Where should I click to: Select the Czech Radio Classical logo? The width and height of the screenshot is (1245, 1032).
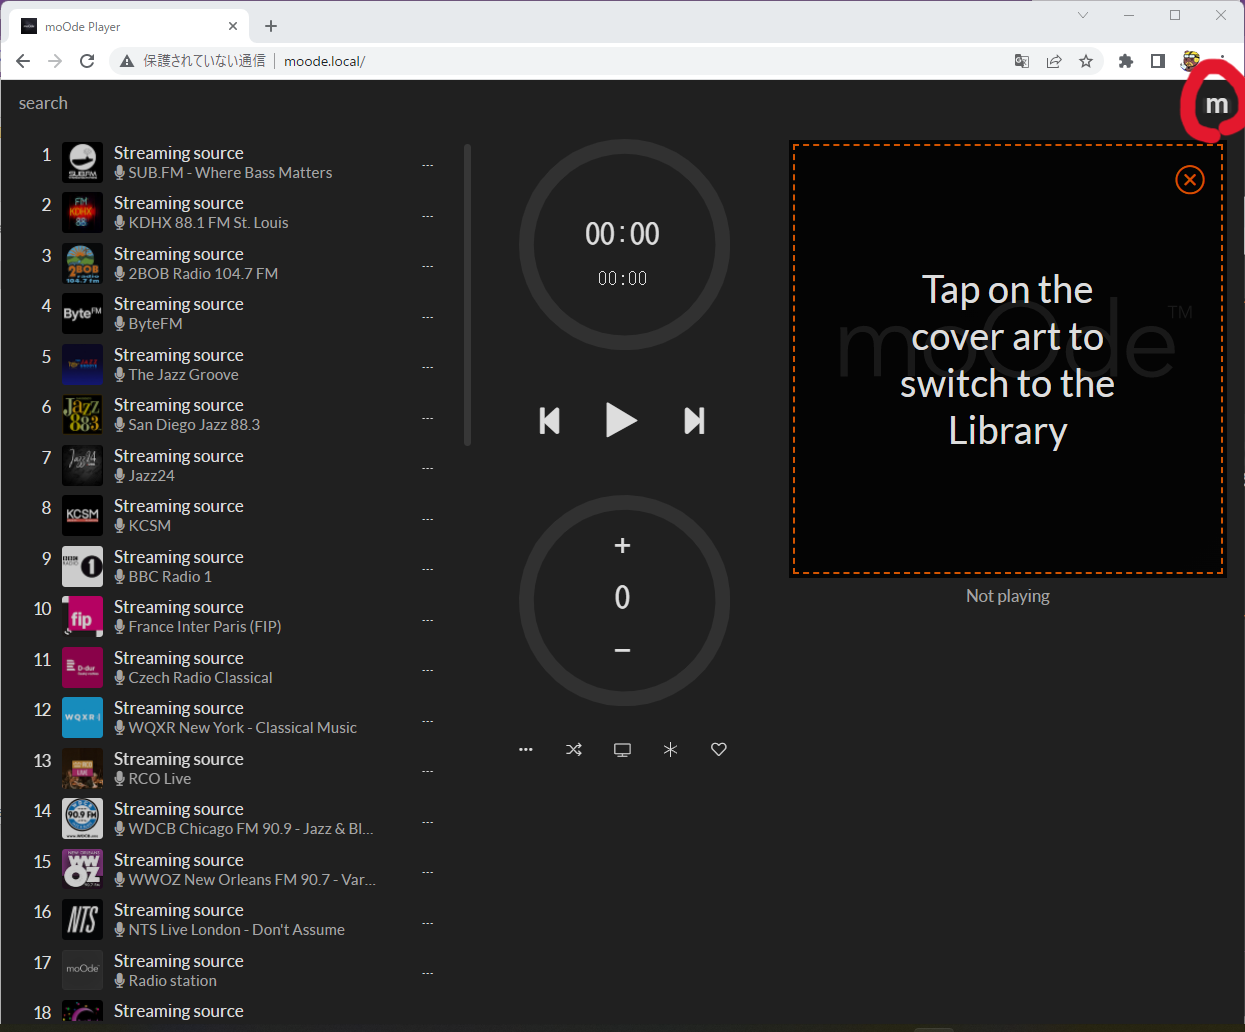pos(82,667)
